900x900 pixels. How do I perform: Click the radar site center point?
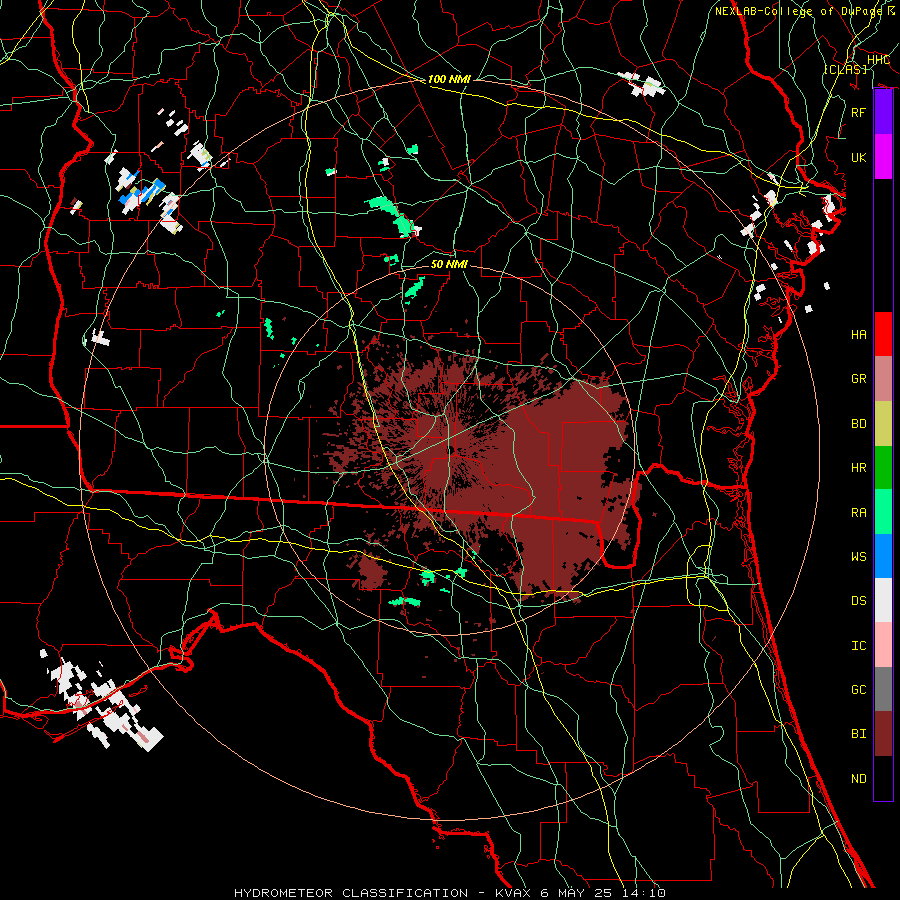[451, 449]
